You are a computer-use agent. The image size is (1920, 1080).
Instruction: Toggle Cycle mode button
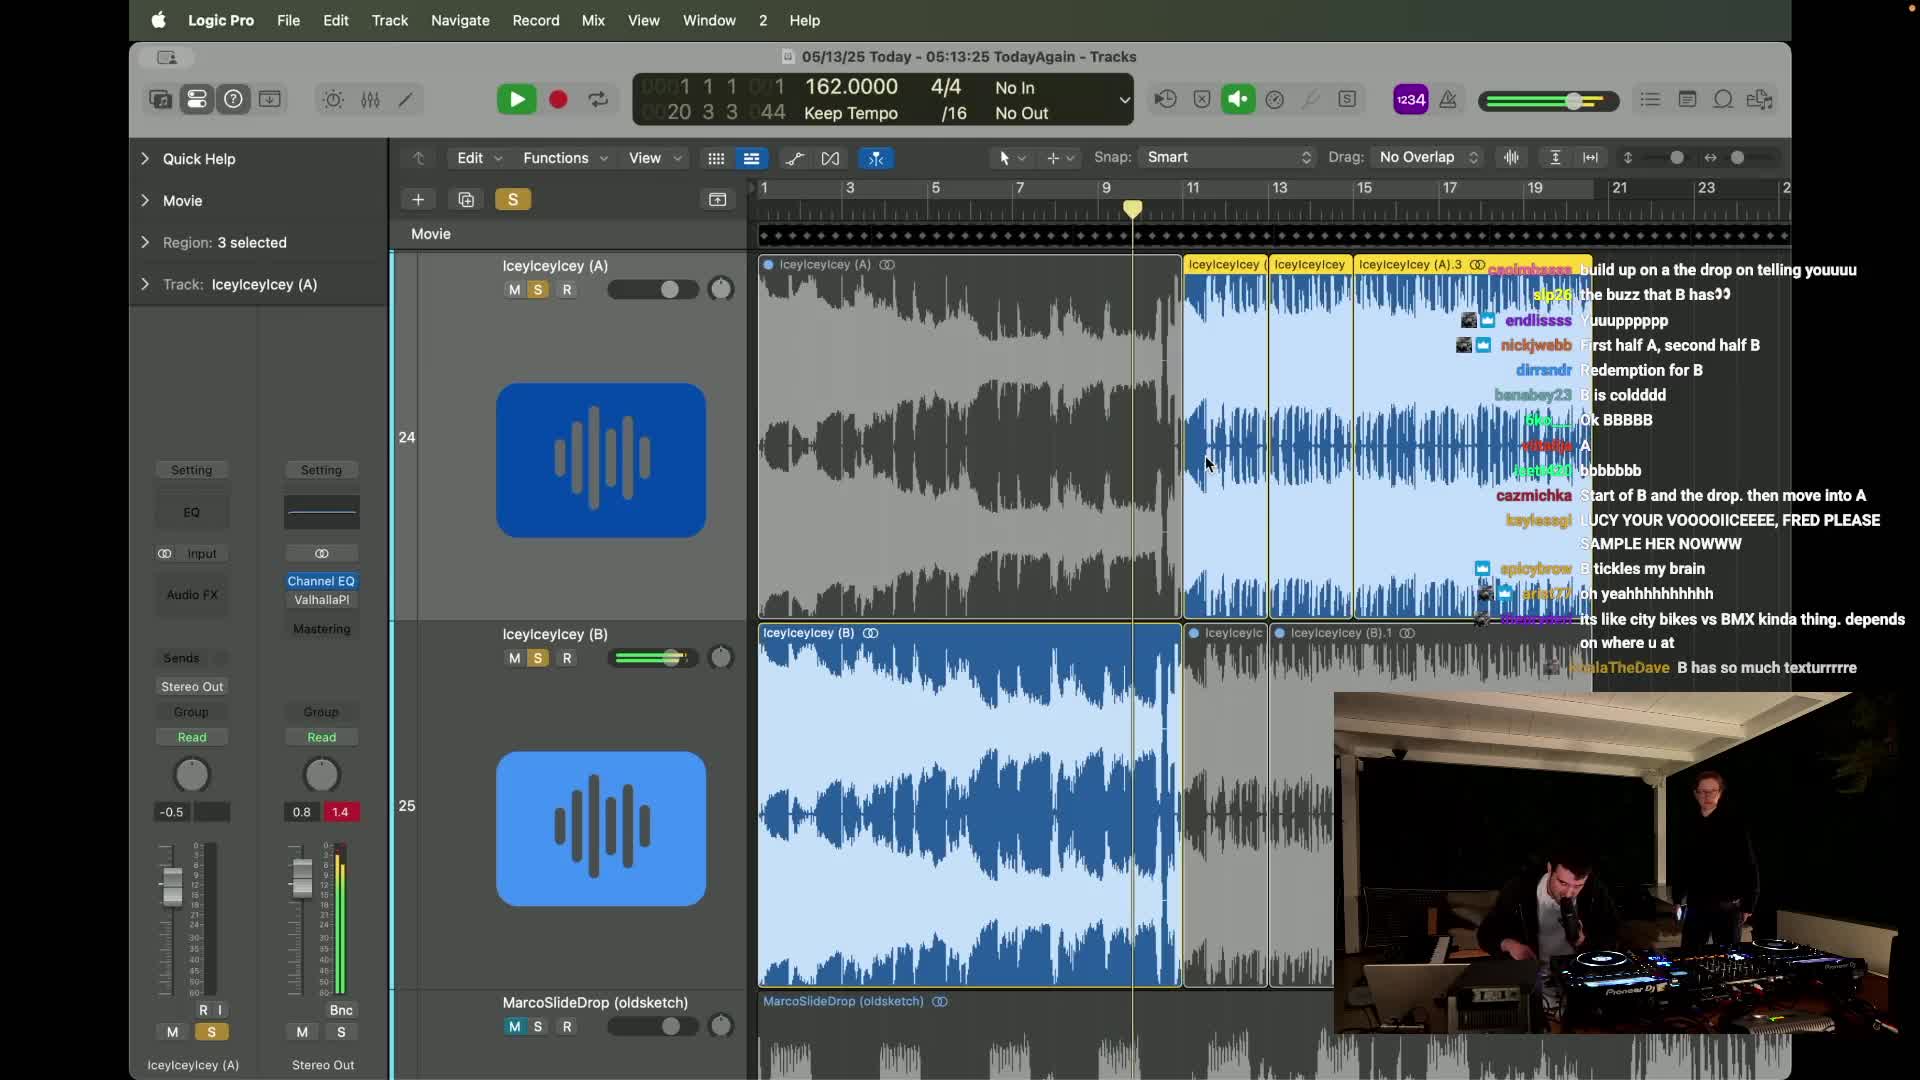598,99
